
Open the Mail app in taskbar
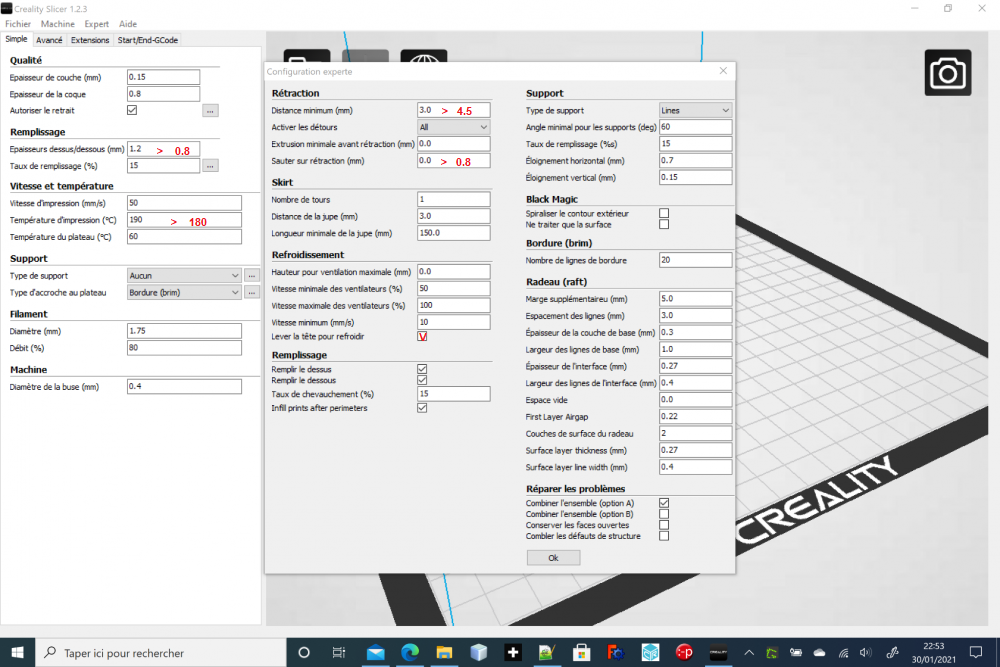376,652
